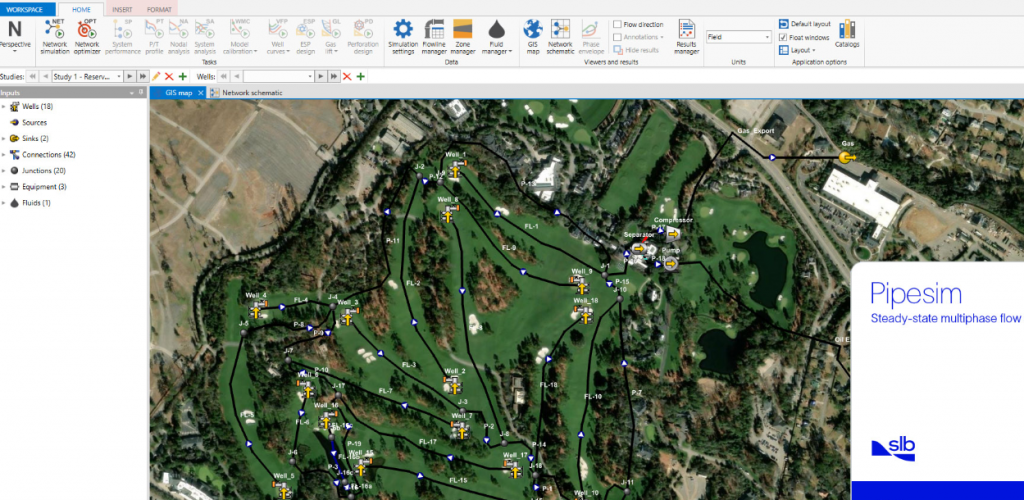Viewport: 1024px width, 500px height.
Task: Select the Junctions (20) tree item
Action: click(43, 171)
